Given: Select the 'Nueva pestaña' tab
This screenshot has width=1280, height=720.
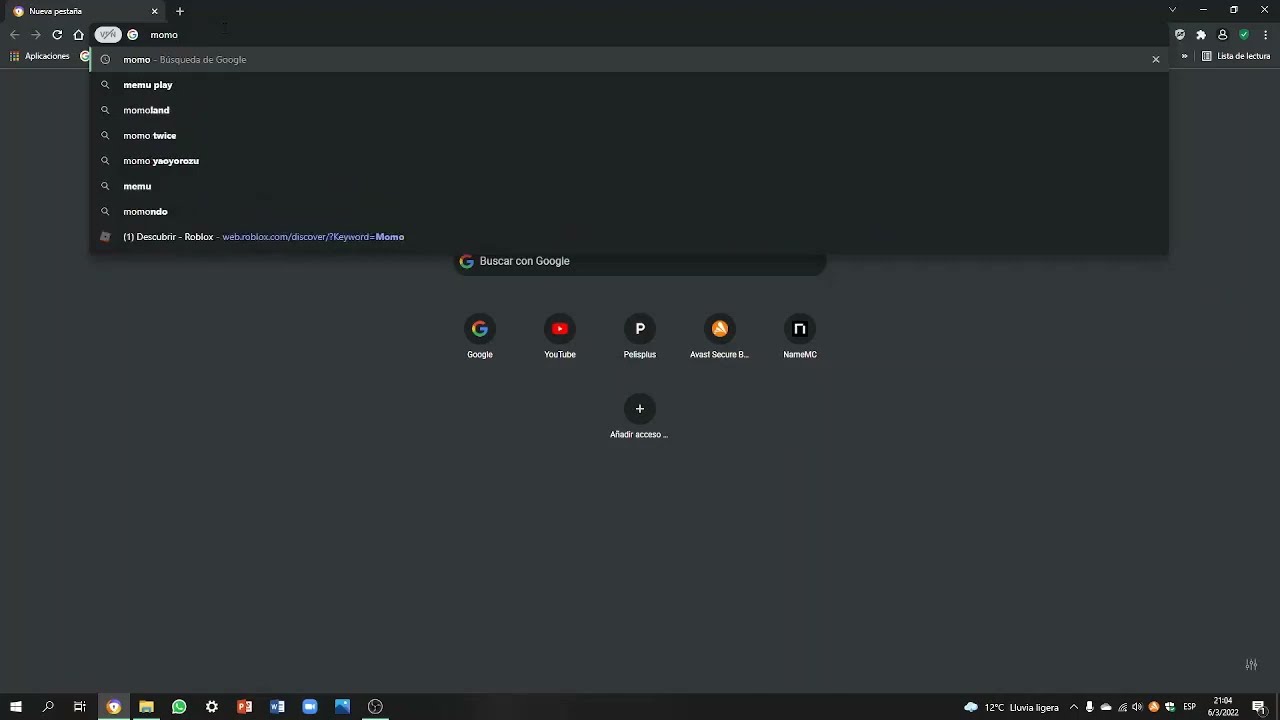Looking at the screenshot, I should [x=86, y=11].
